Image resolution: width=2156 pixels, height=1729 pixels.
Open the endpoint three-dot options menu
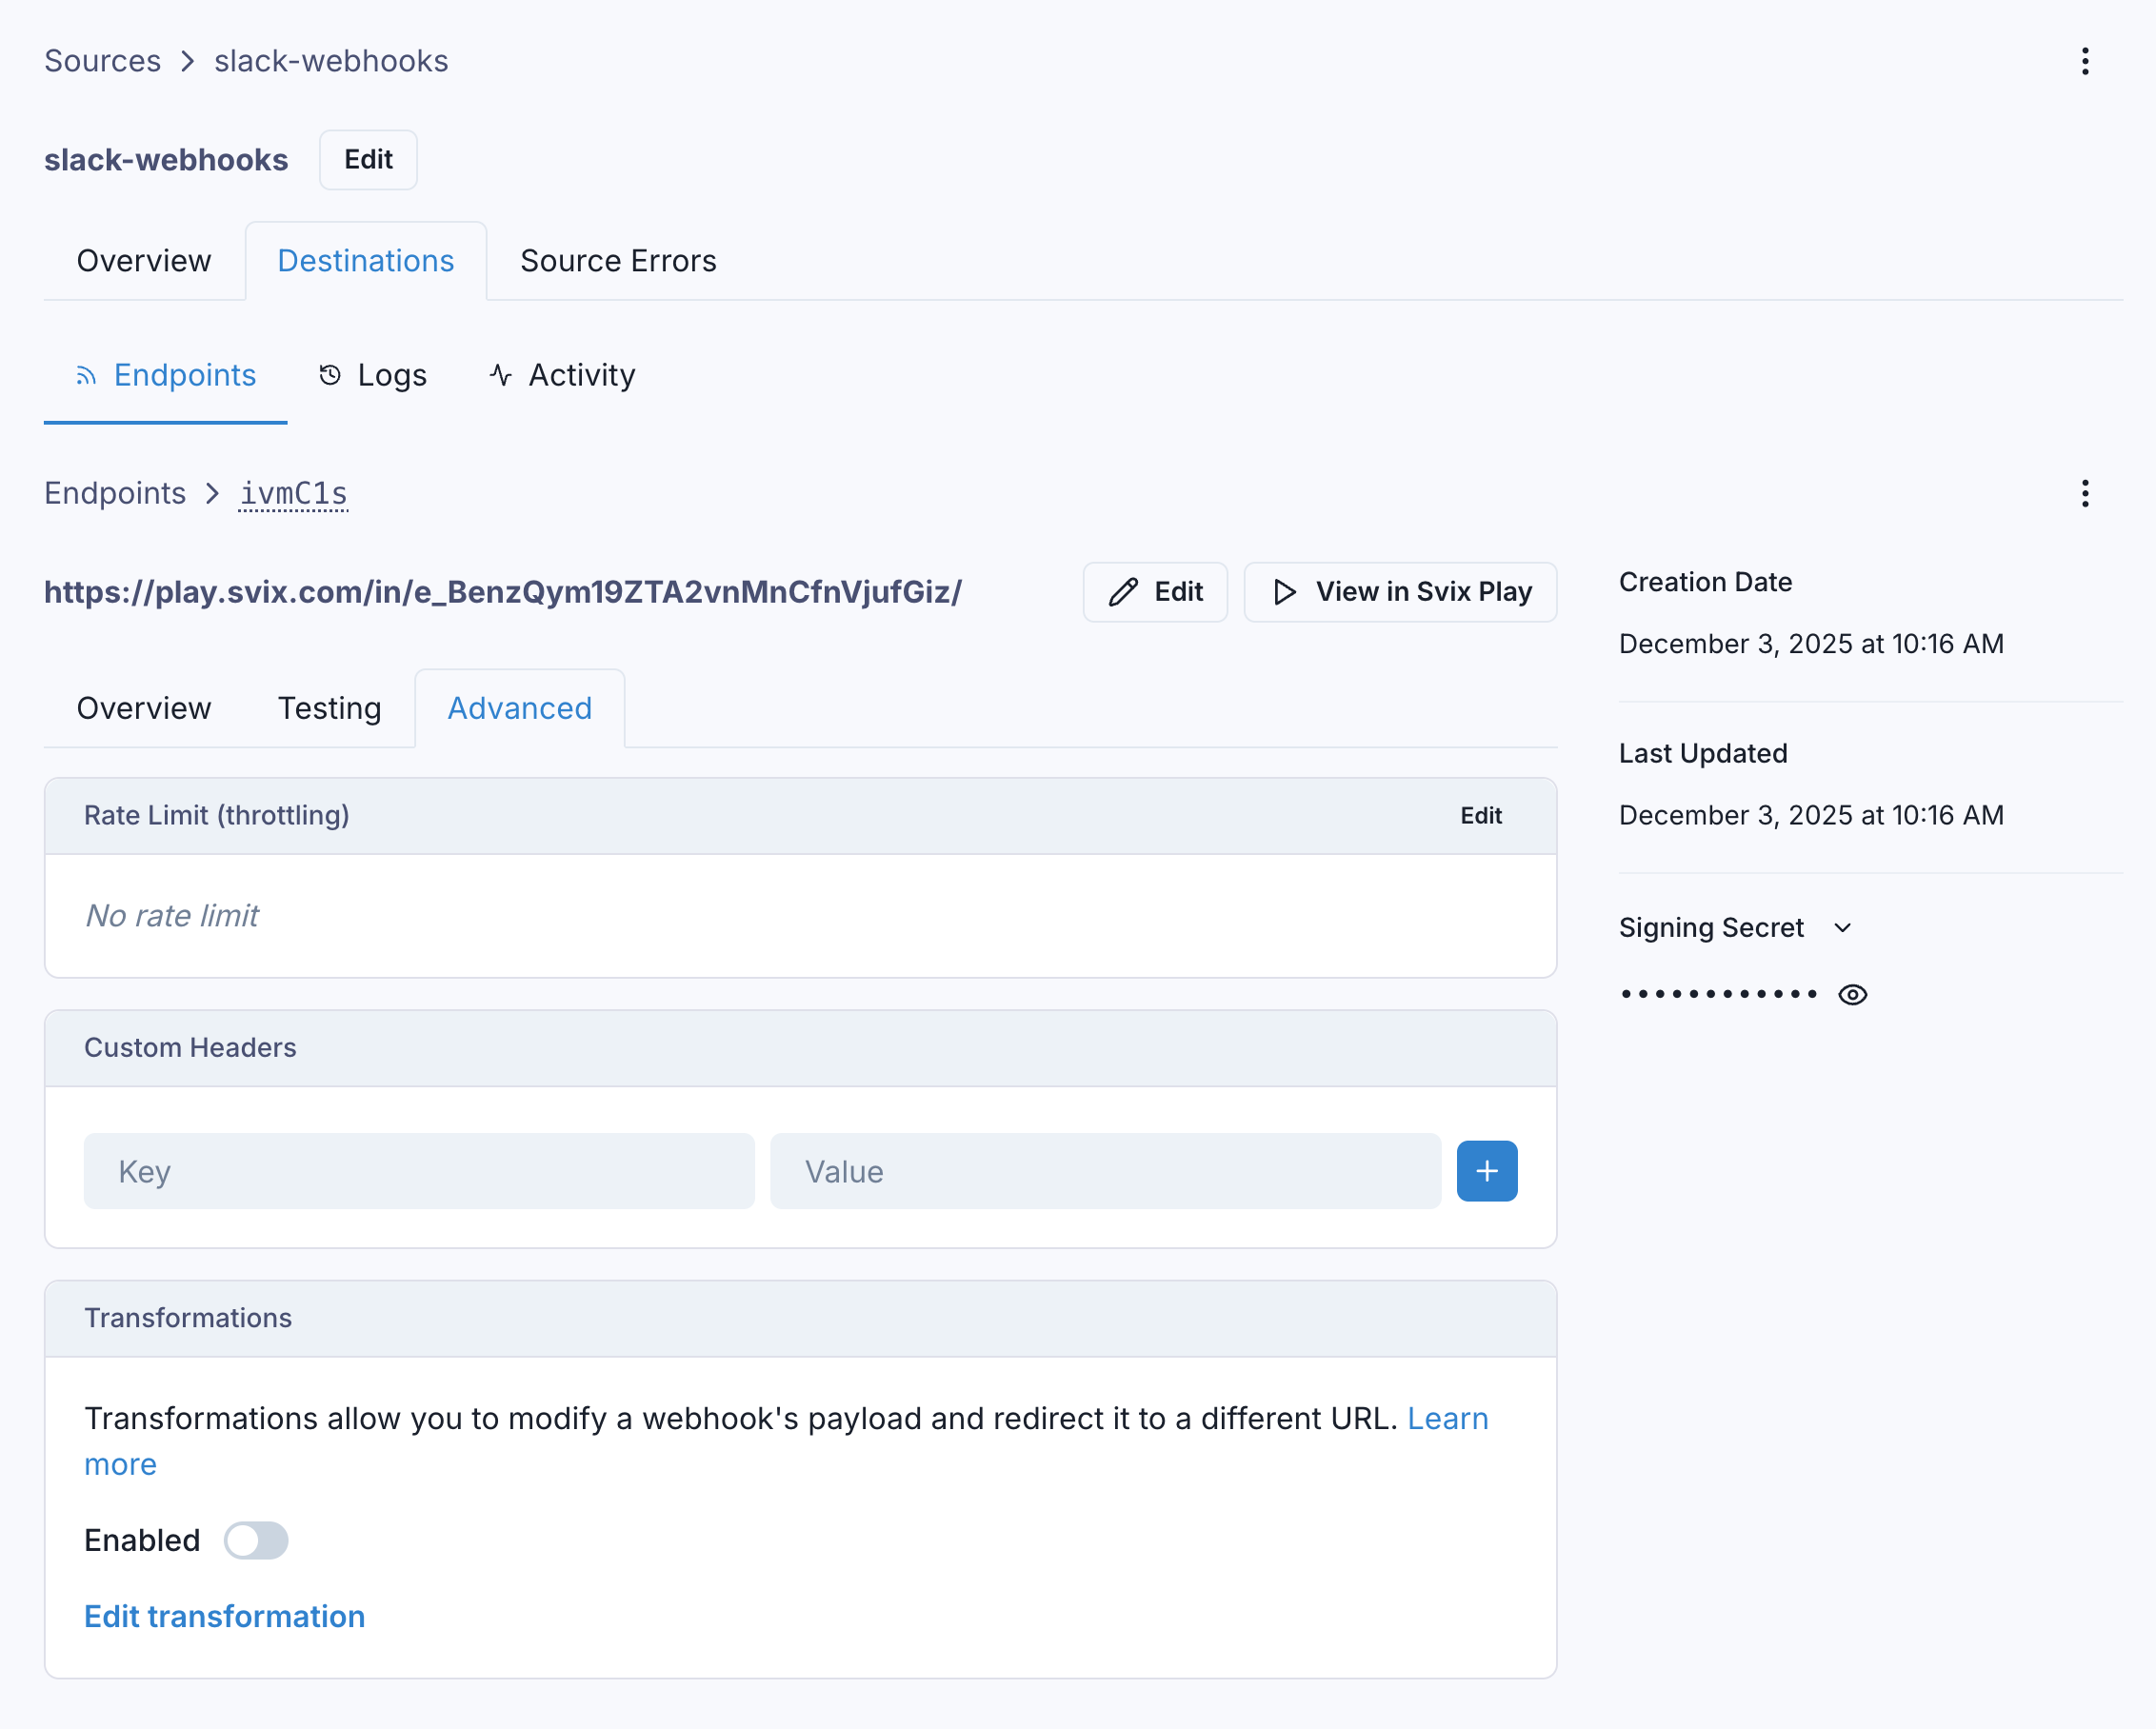(x=2084, y=493)
